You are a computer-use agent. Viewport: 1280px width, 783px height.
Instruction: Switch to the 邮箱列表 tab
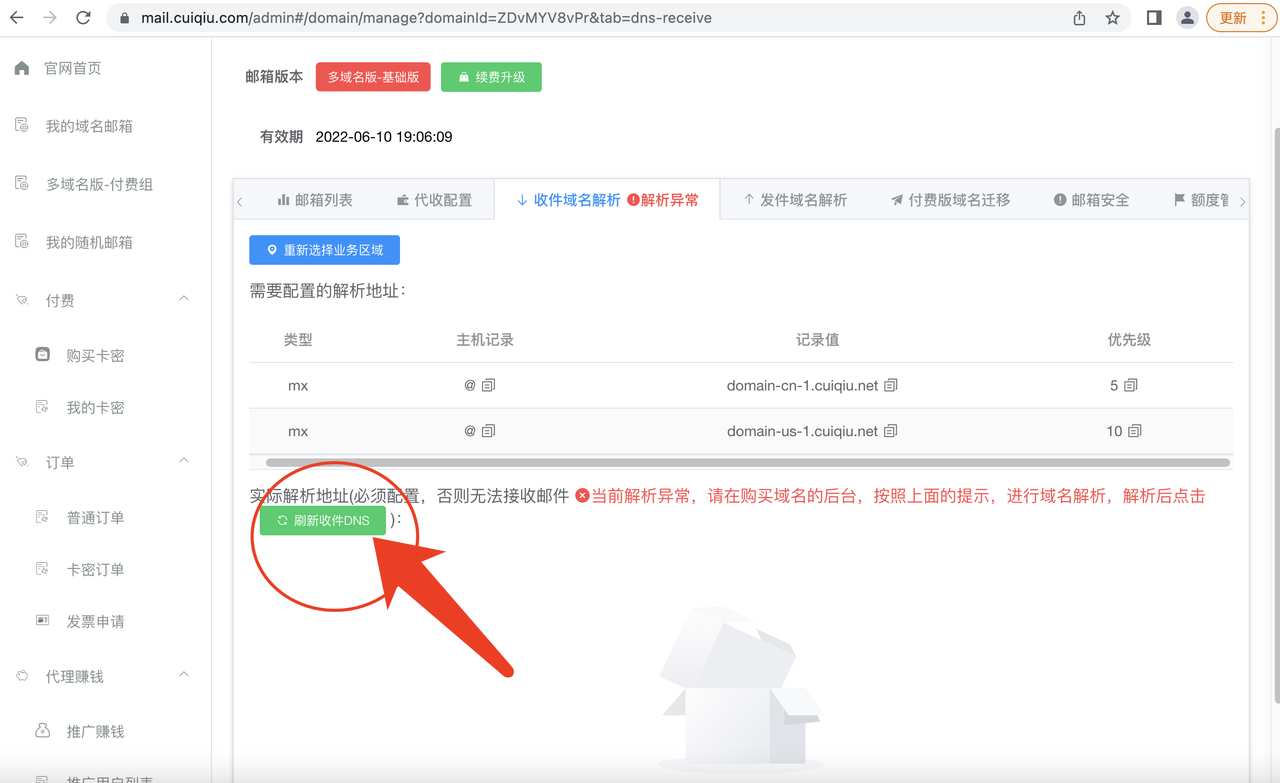click(x=314, y=200)
